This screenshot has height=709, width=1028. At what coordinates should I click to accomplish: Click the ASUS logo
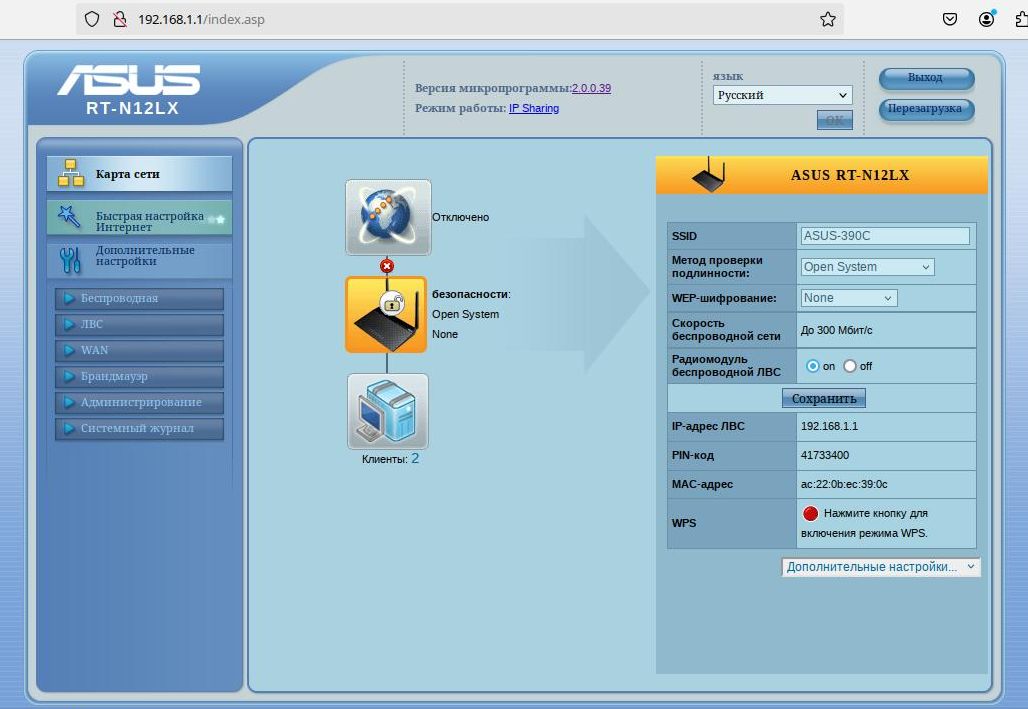click(128, 80)
